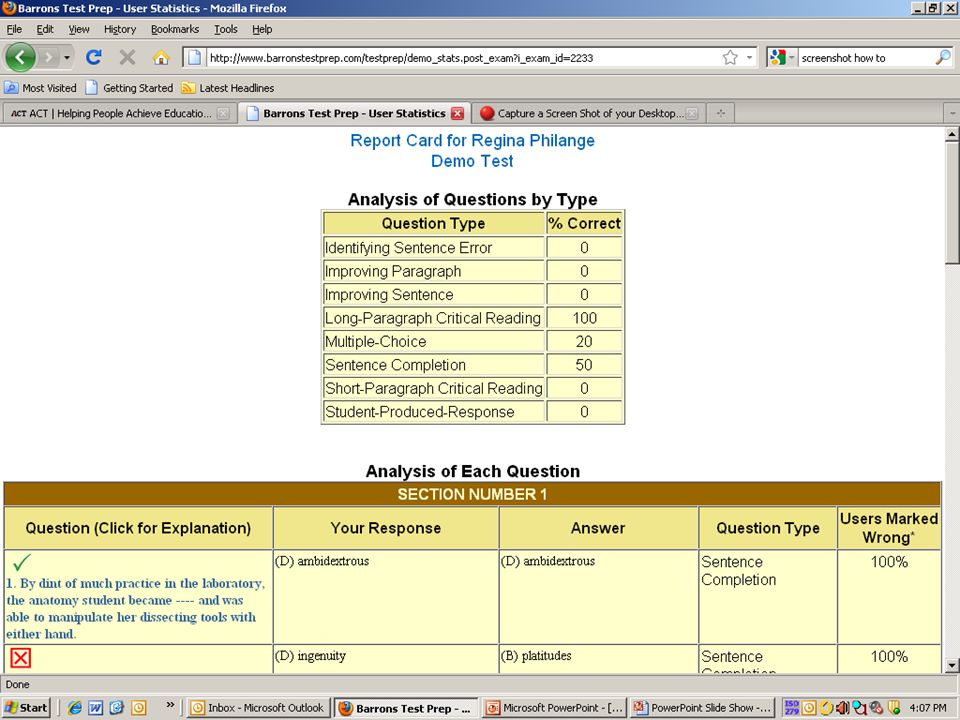960x720 pixels.
Task: Click the Sentence Completion type row
Action: 473,365
